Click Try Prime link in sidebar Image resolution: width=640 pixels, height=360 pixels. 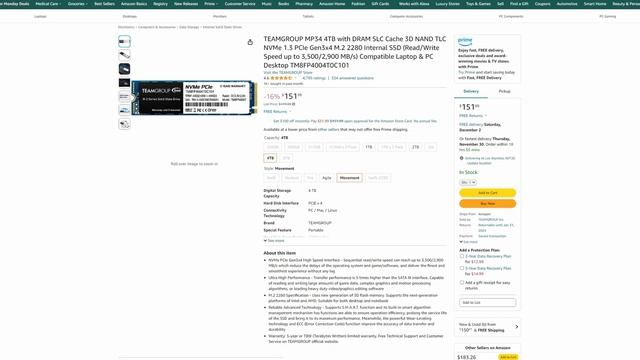tap(466, 72)
